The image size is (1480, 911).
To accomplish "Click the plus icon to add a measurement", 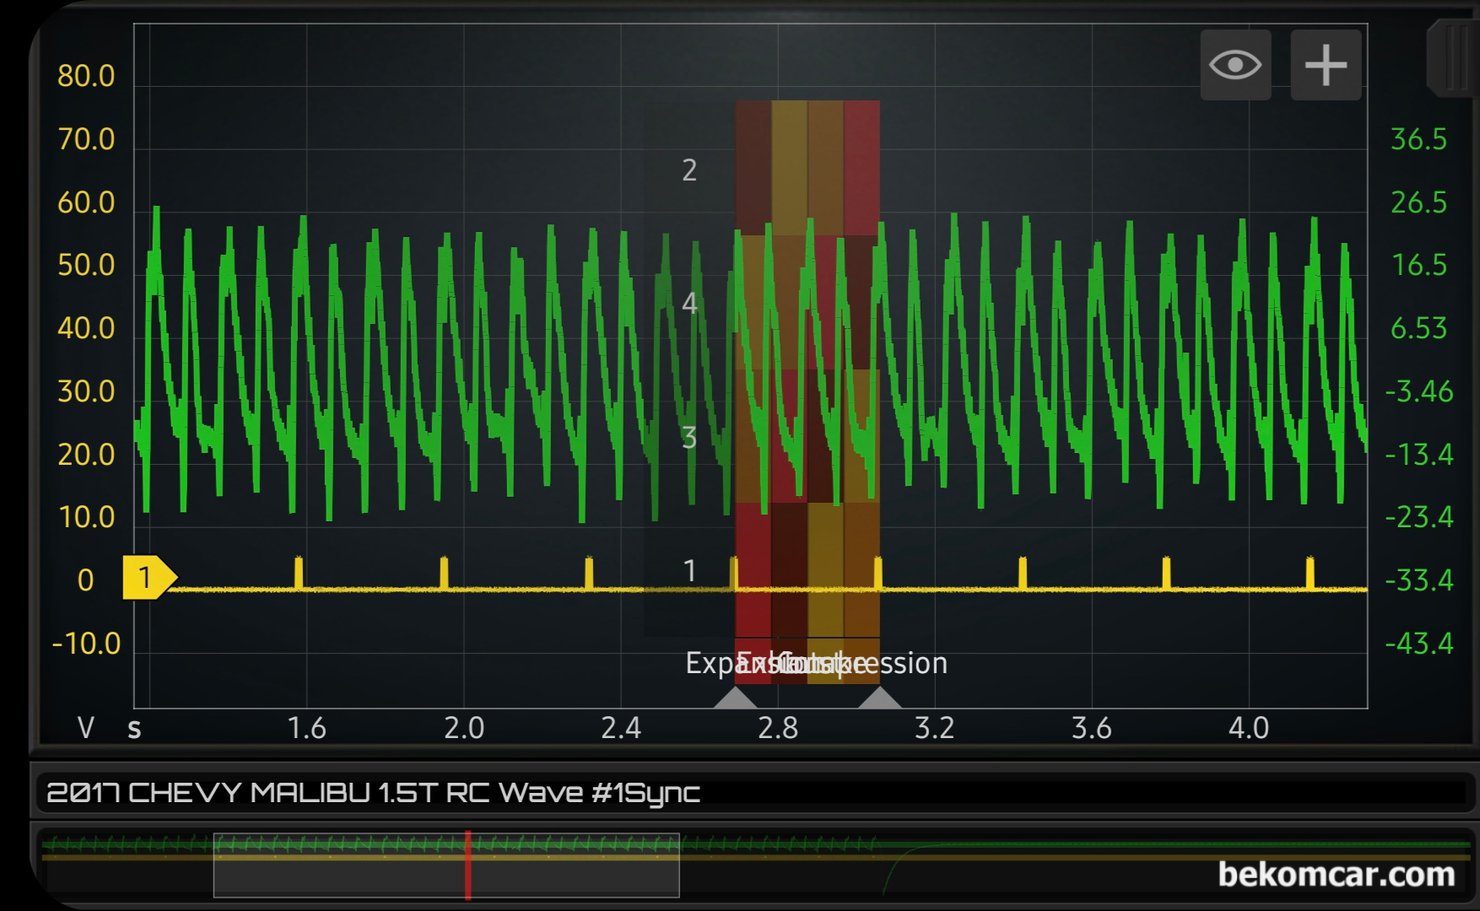I will pos(1325,65).
